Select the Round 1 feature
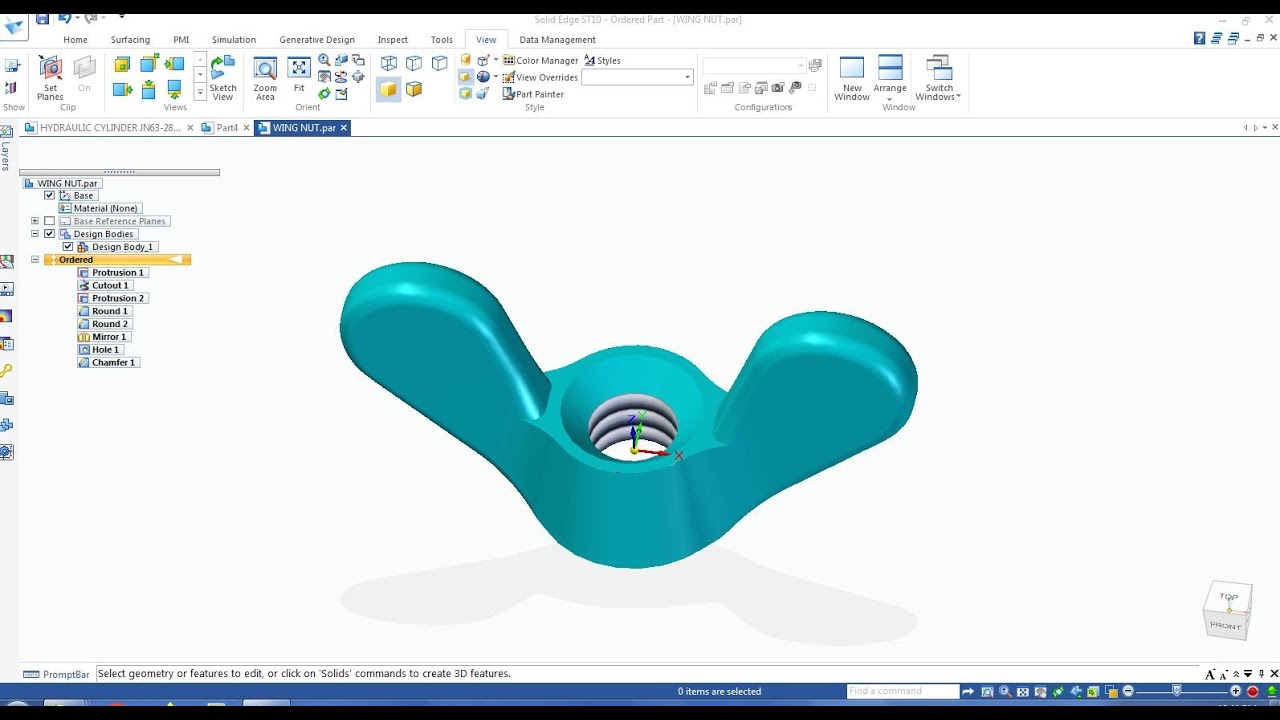1280x720 pixels. (103, 311)
